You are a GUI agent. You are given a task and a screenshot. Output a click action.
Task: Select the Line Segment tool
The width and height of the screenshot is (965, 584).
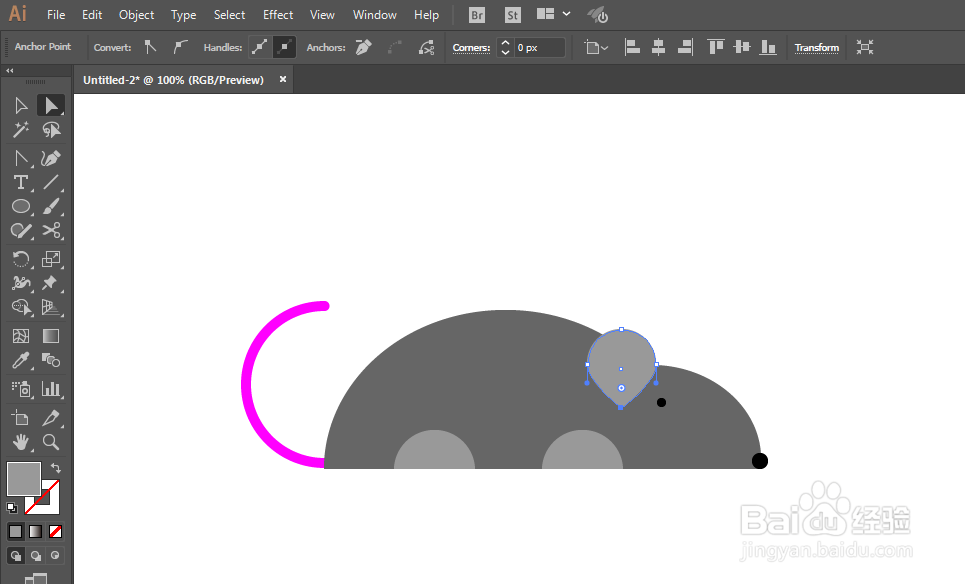pyautogui.click(x=51, y=182)
